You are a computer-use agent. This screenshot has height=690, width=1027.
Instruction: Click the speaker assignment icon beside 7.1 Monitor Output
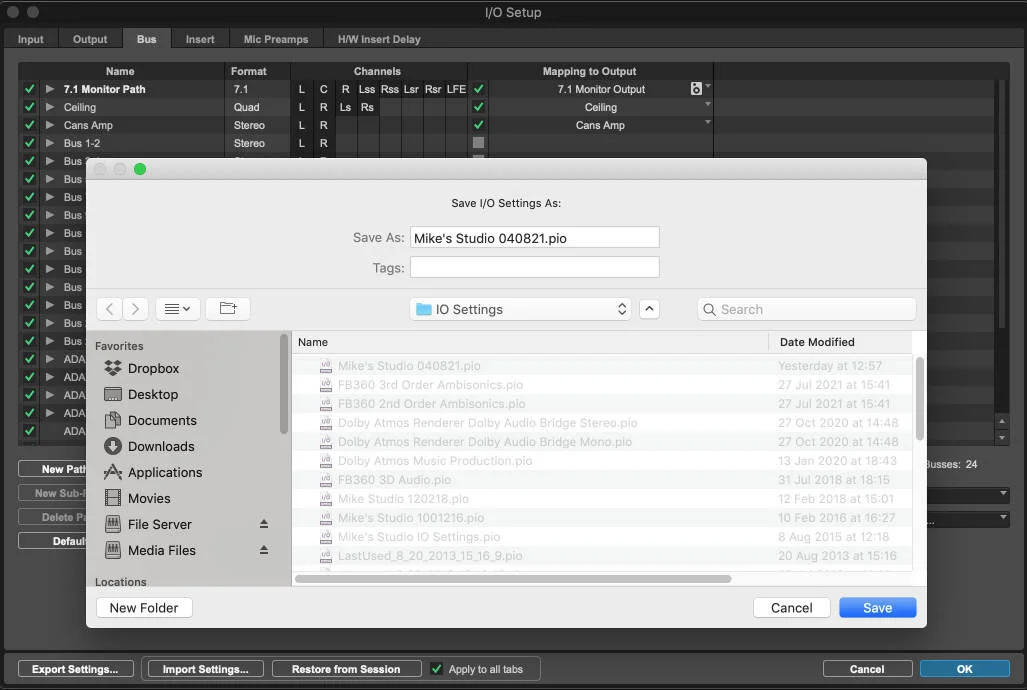[x=696, y=89]
